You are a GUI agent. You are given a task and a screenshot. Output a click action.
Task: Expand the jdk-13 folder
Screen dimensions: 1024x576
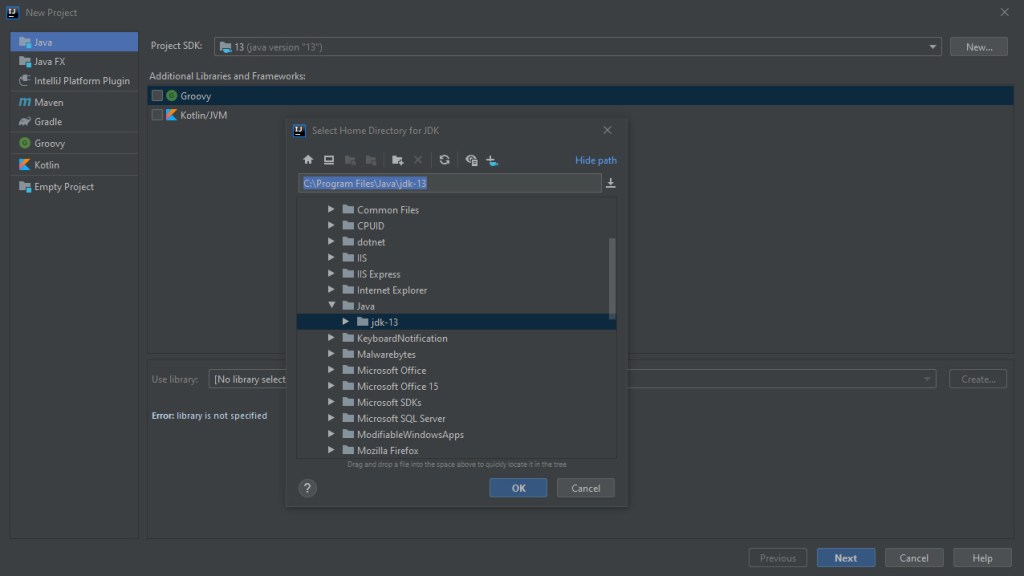coord(346,322)
